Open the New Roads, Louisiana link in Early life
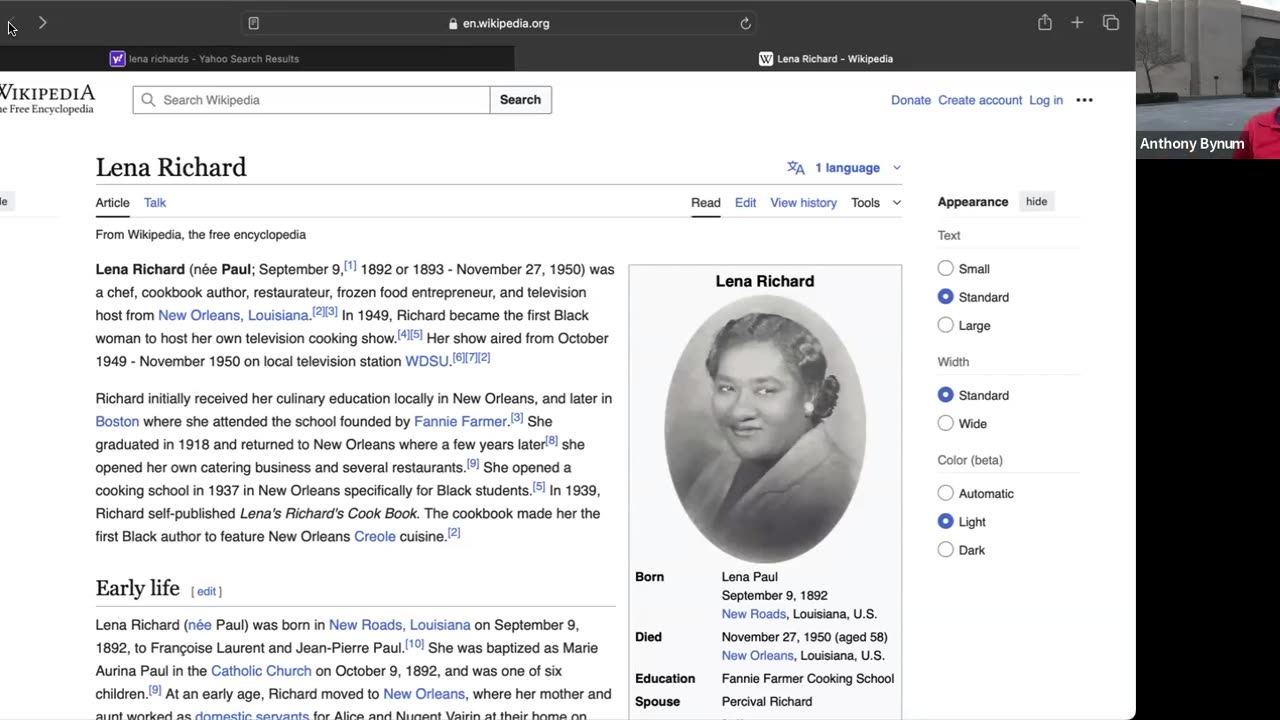This screenshot has width=1280, height=720. pyautogui.click(x=400, y=625)
